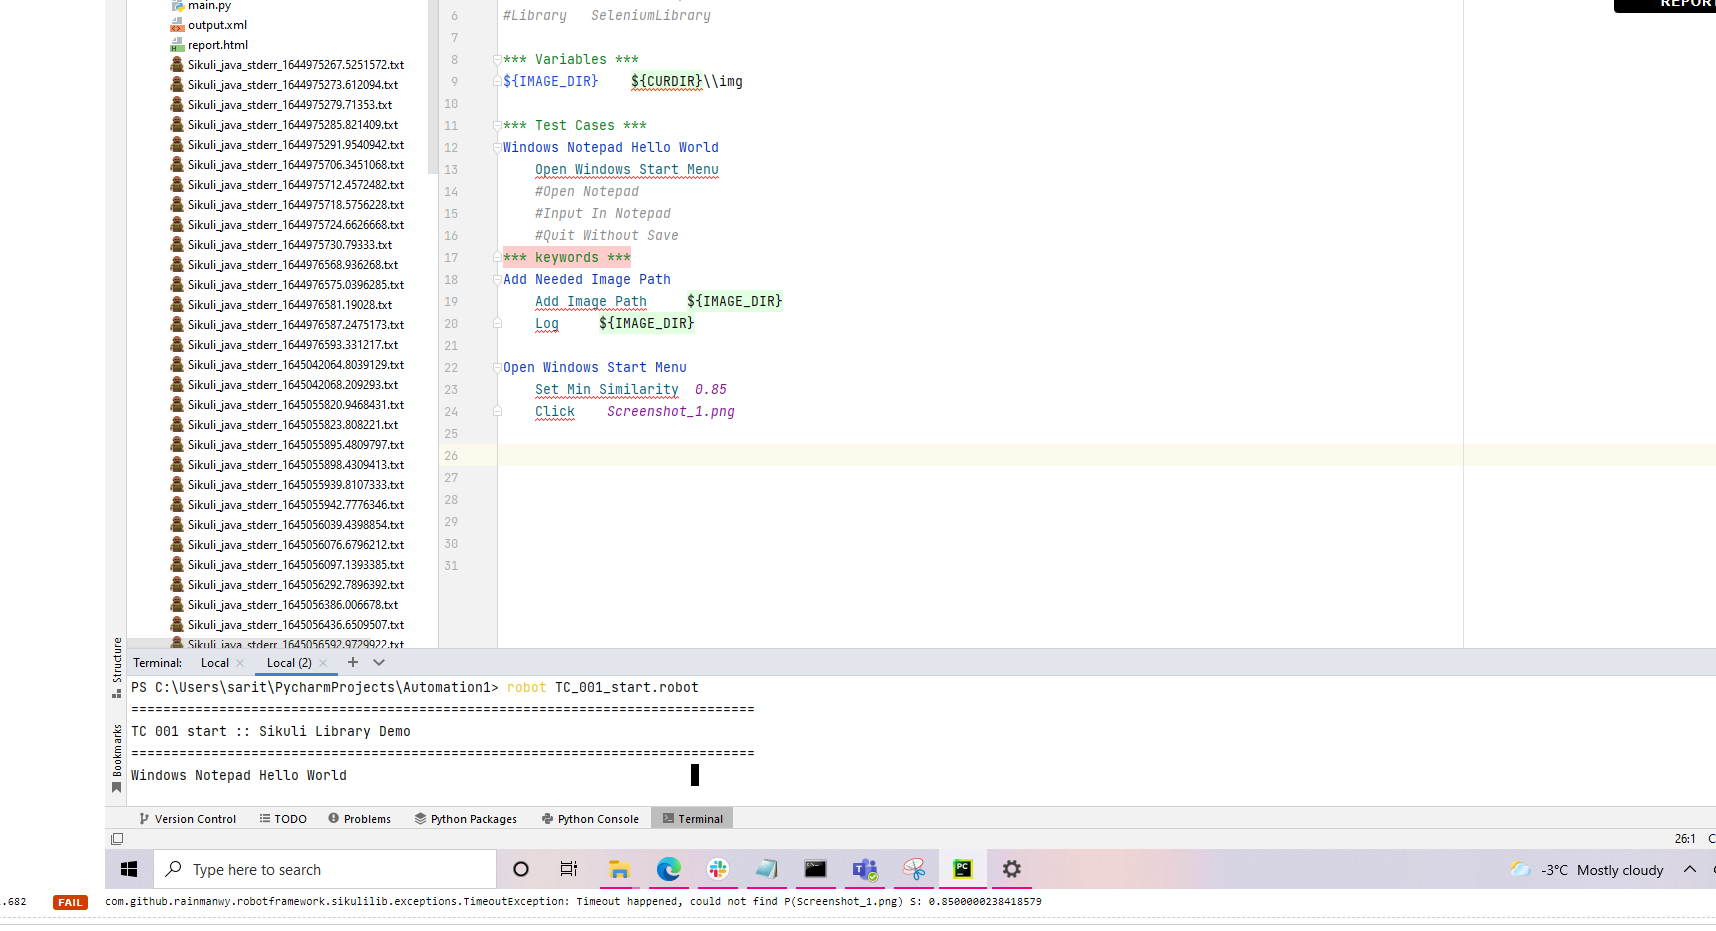The width and height of the screenshot is (1716, 931).
Task: Open report.html from the project tree
Action: click(217, 44)
